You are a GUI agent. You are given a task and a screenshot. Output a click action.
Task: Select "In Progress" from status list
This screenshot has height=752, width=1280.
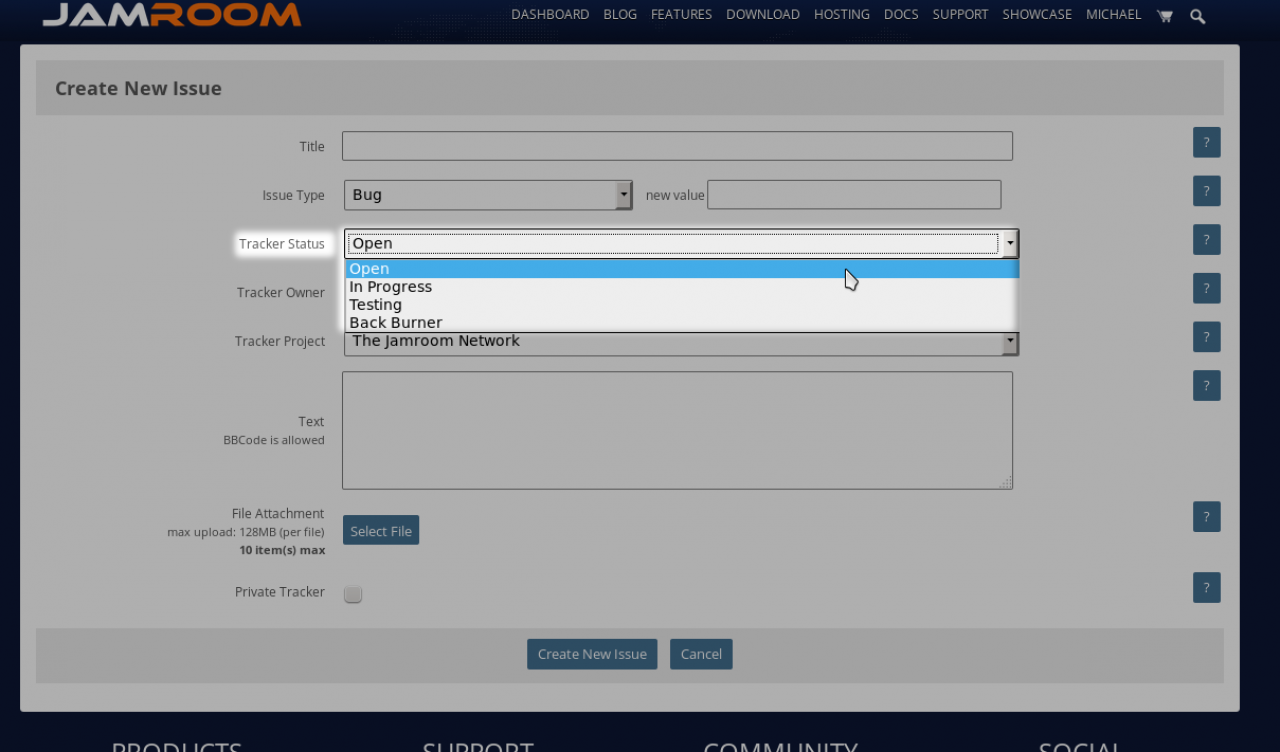tap(391, 287)
